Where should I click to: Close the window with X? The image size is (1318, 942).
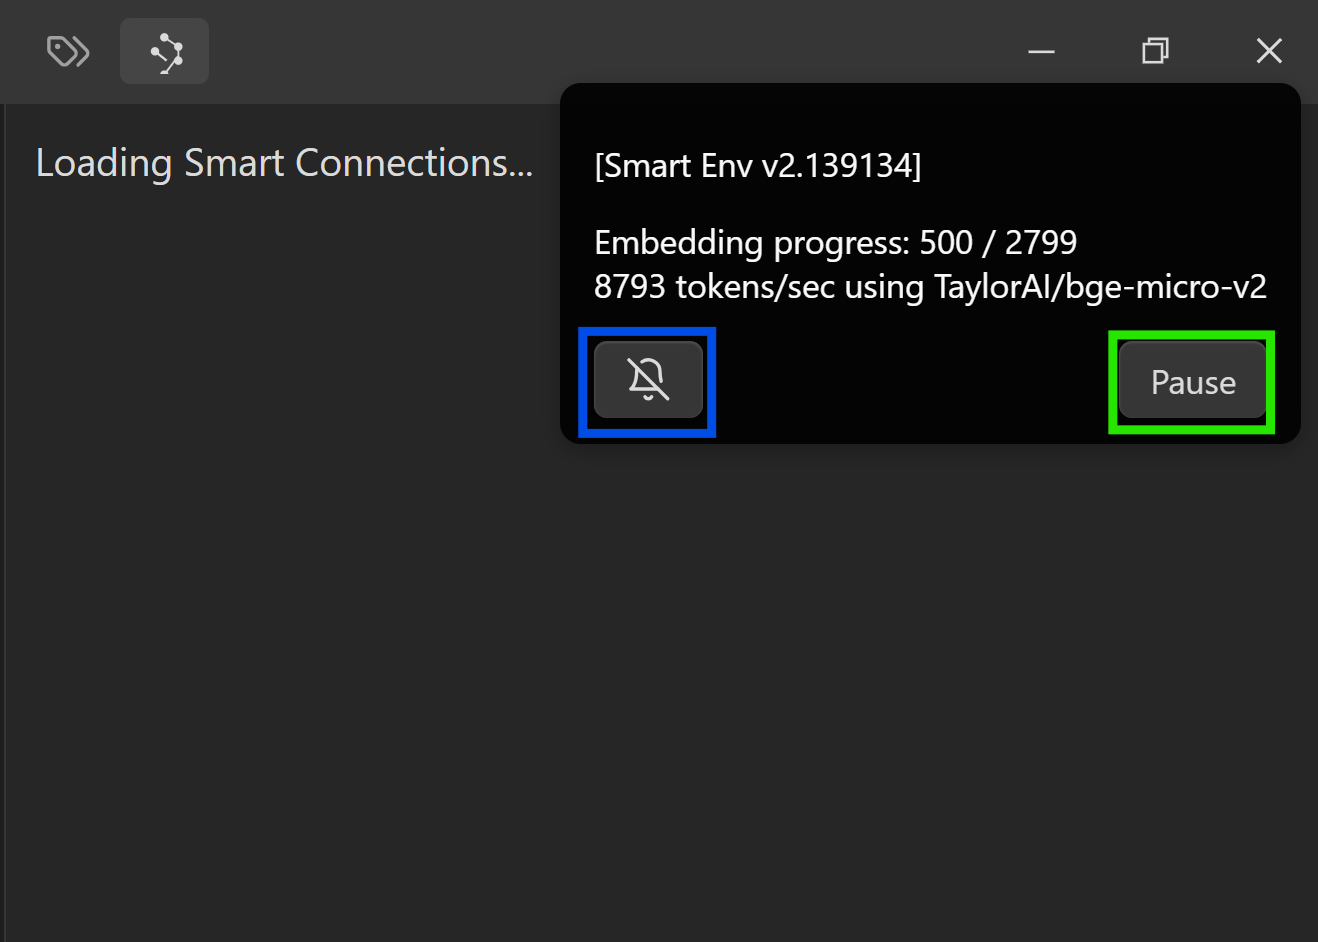coord(1269,51)
